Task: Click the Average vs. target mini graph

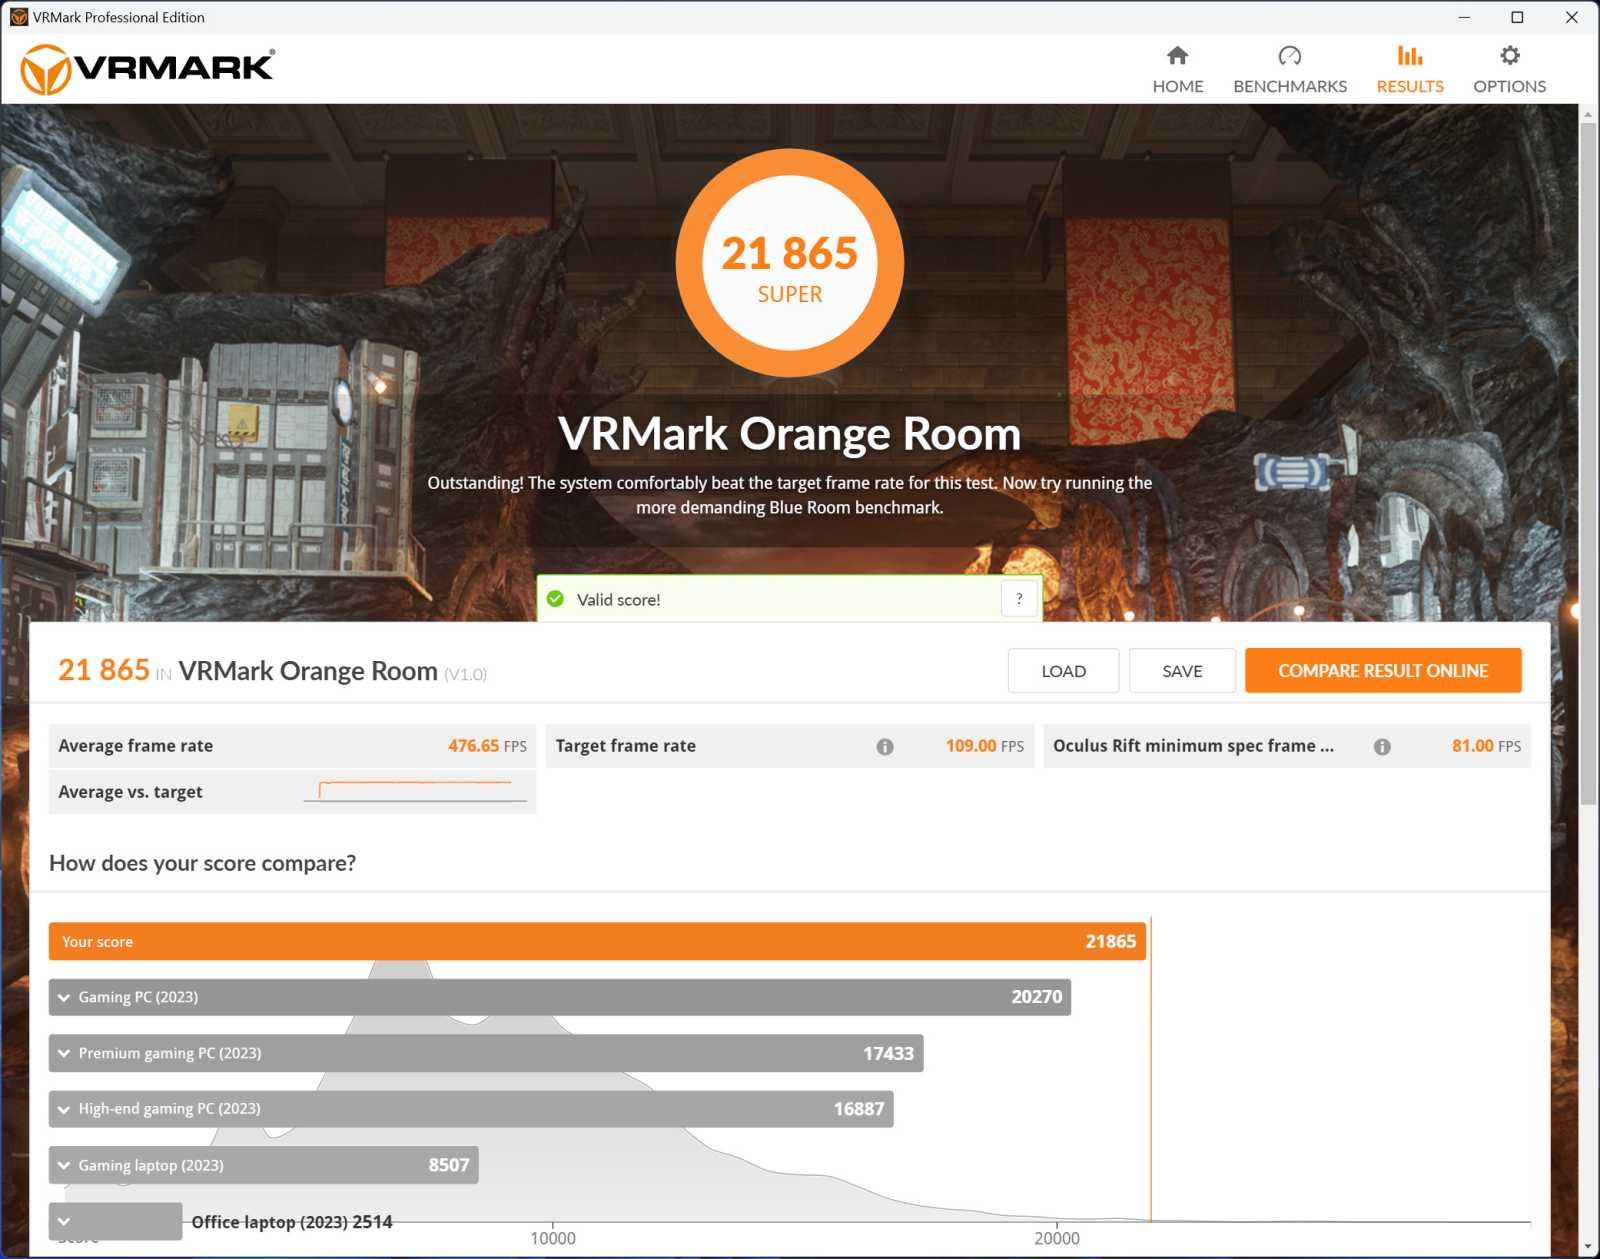Action: 415,791
